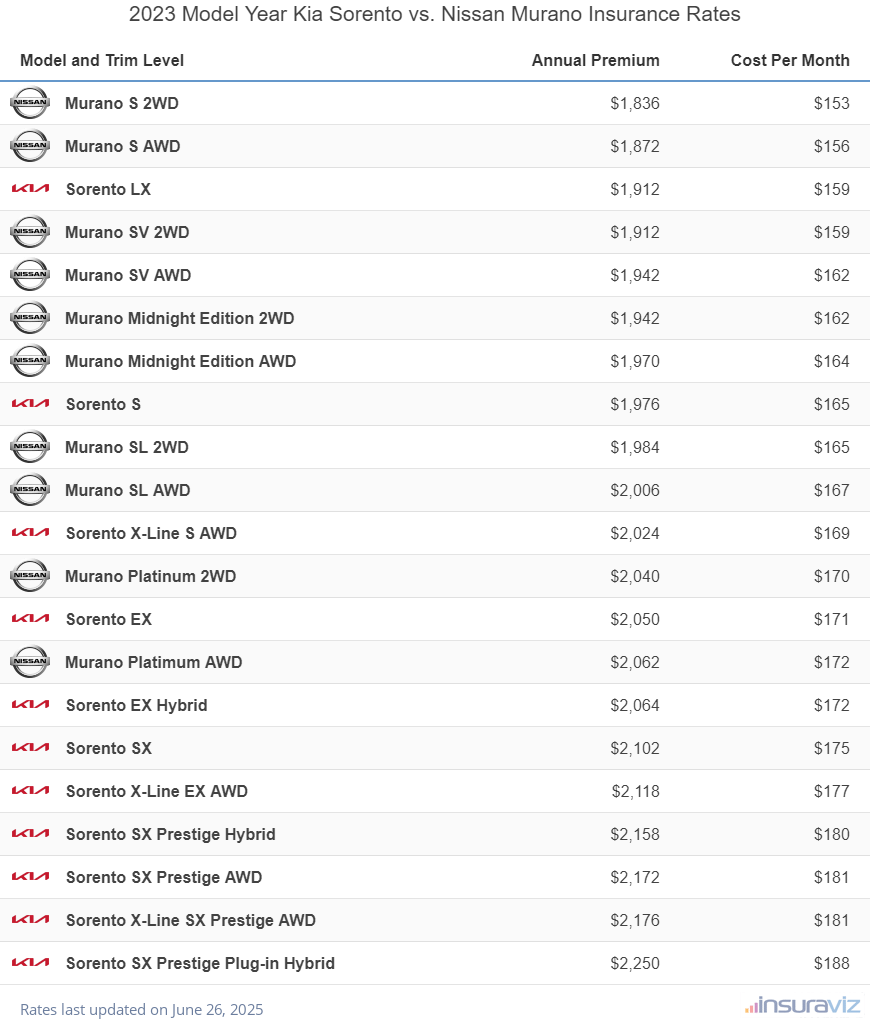
Task: Select the Sorento SX model name
Action: 109,748
